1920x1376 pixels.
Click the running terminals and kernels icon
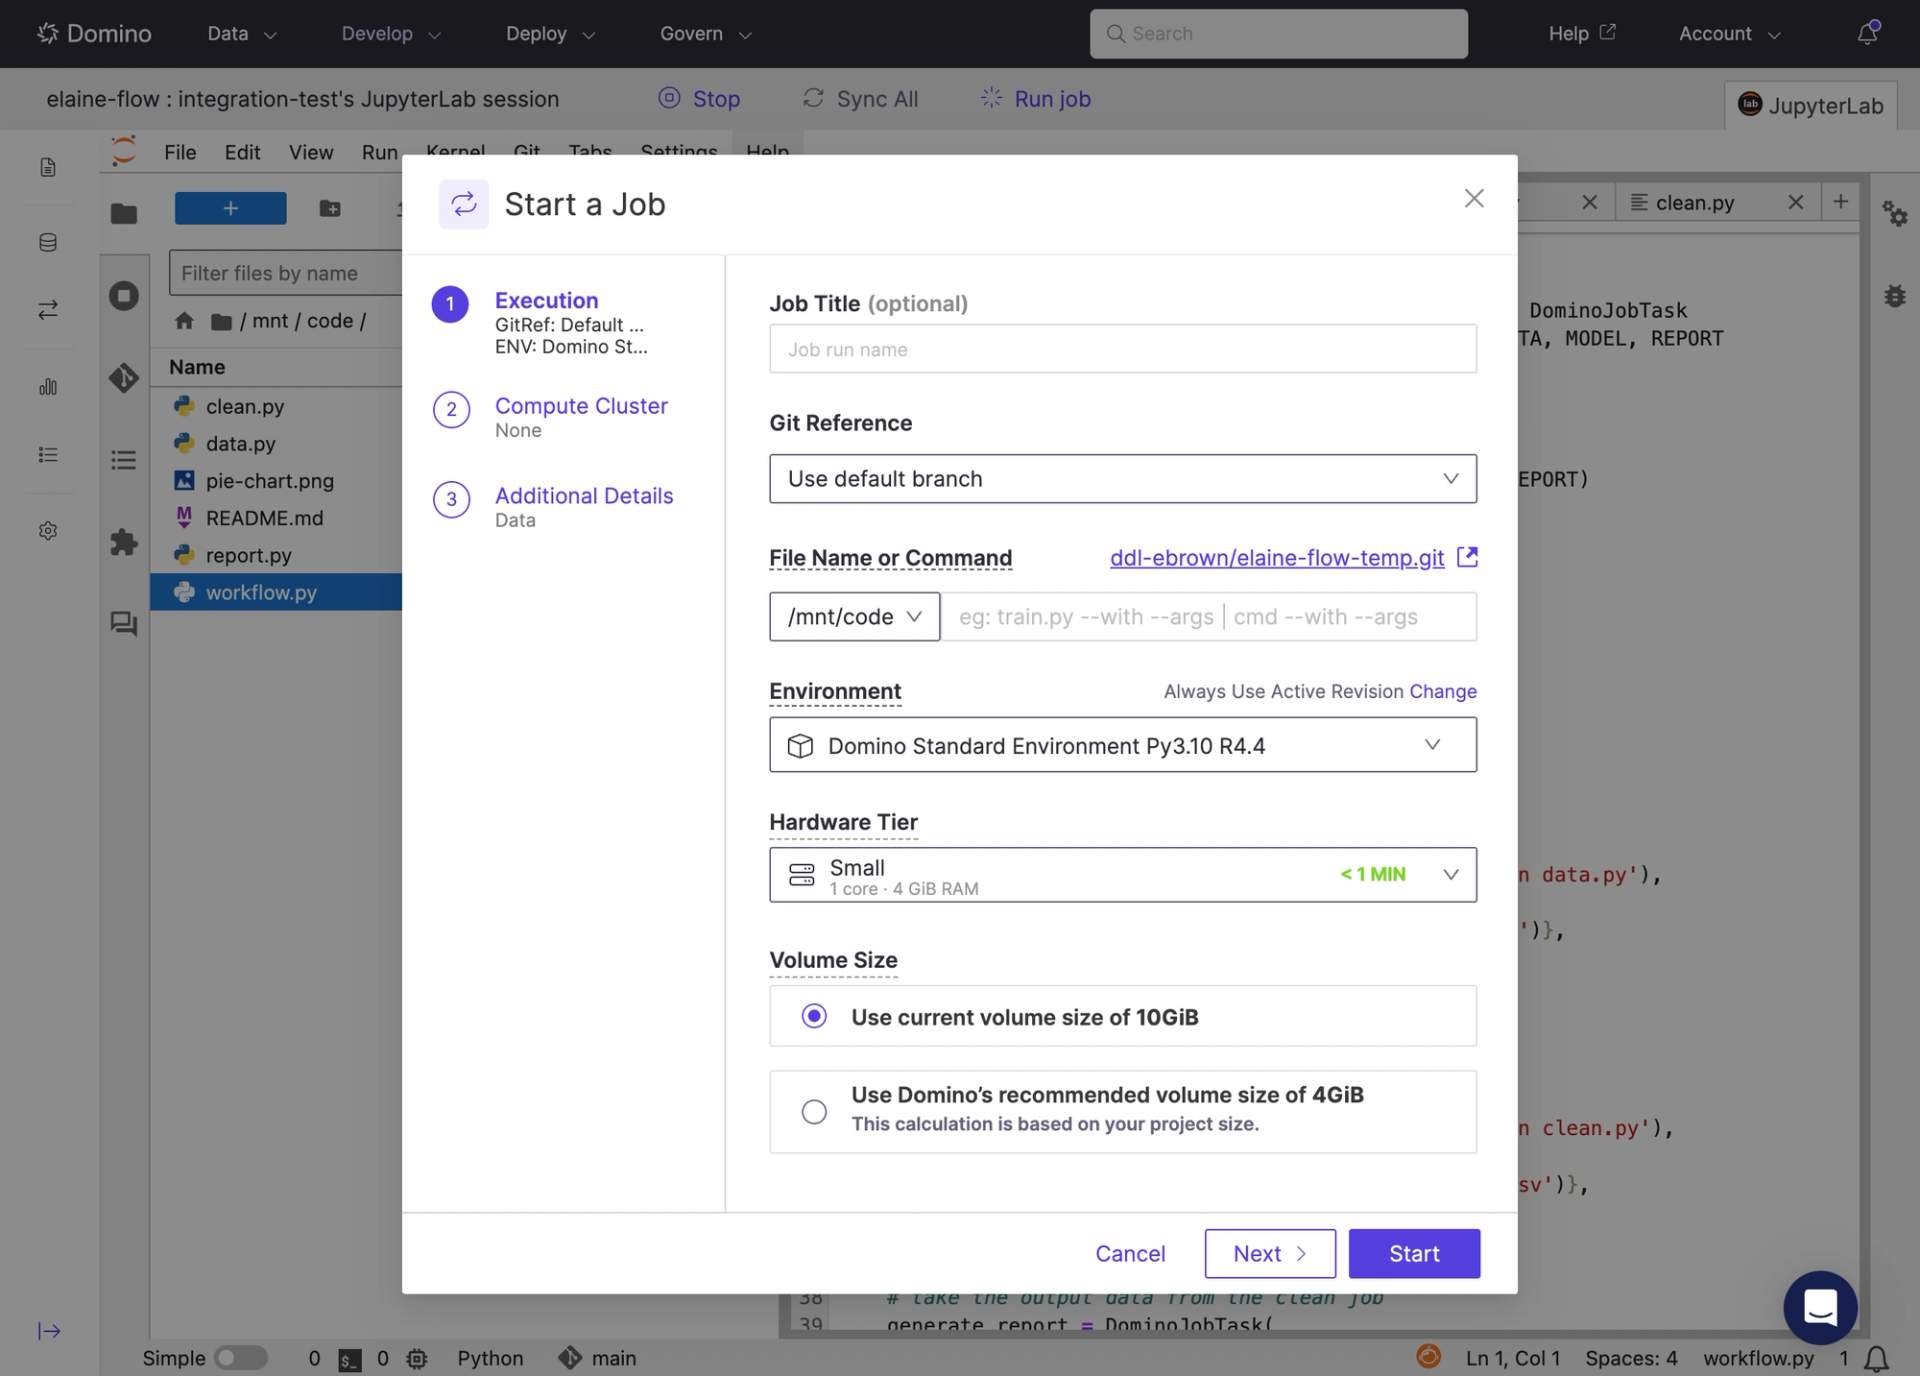pyautogui.click(x=123, y=295)
